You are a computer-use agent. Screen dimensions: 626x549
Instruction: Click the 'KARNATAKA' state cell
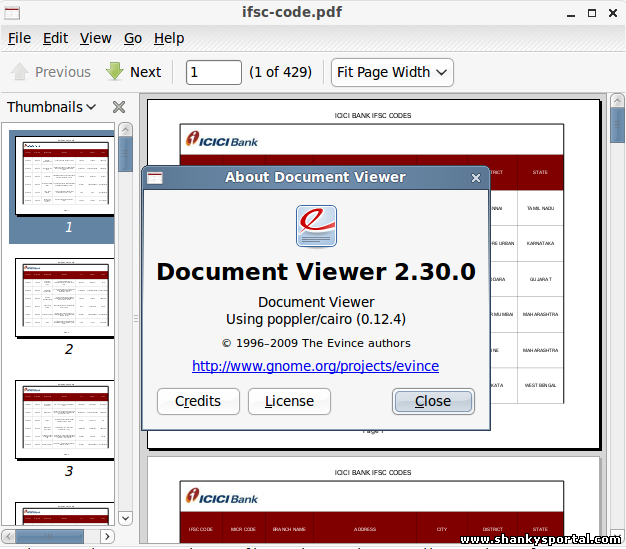tap(540, 244)
